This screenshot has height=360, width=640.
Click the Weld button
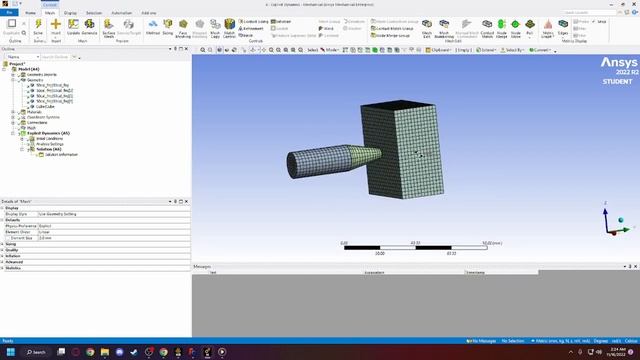[326, 29]
